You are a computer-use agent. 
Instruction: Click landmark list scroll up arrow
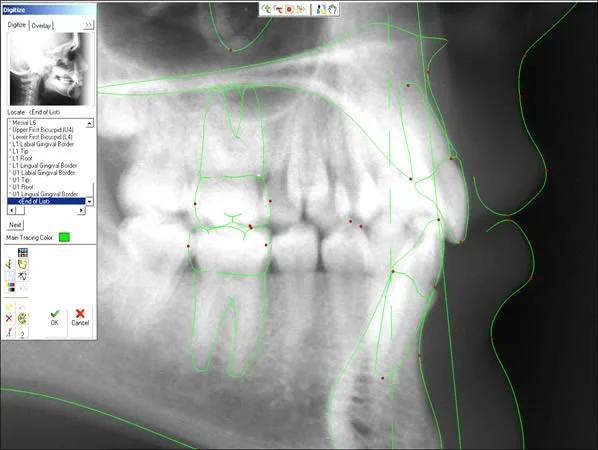pos(89,123)
